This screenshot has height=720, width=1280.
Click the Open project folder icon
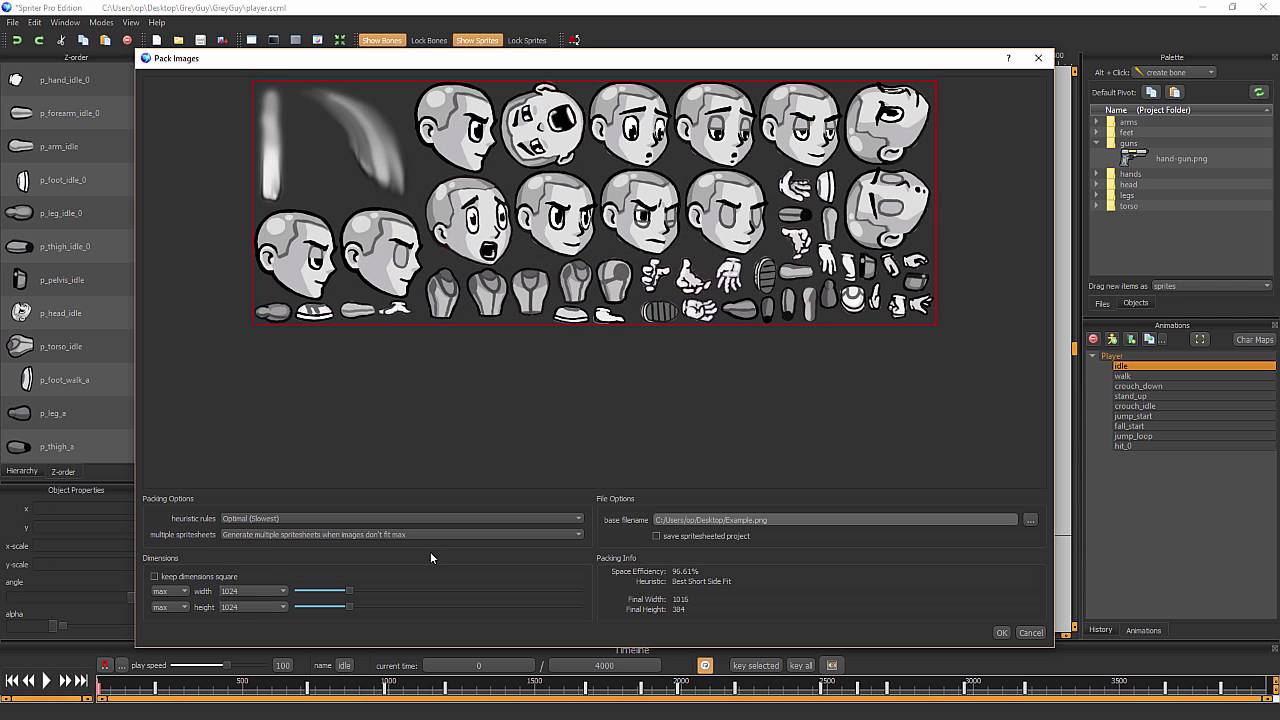point(178,40)
